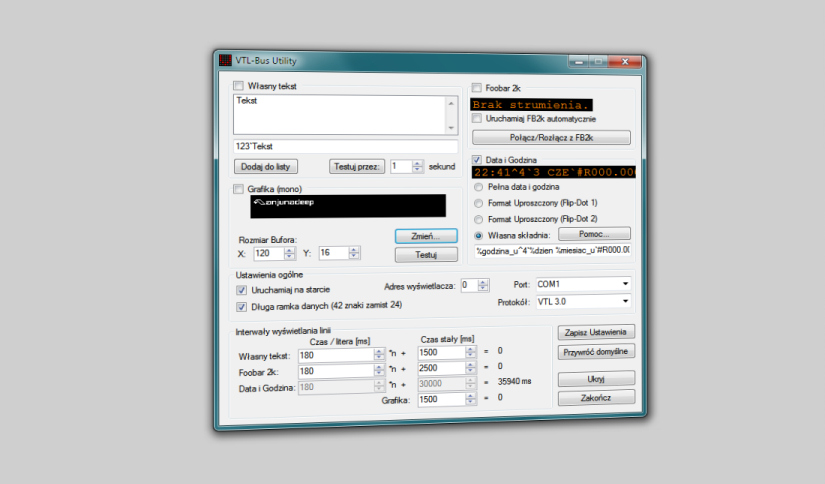Screen dimensions: 825x484
Task: Toggle Uruchamiaj na starcie checkbox
Action: pos(242,290)
